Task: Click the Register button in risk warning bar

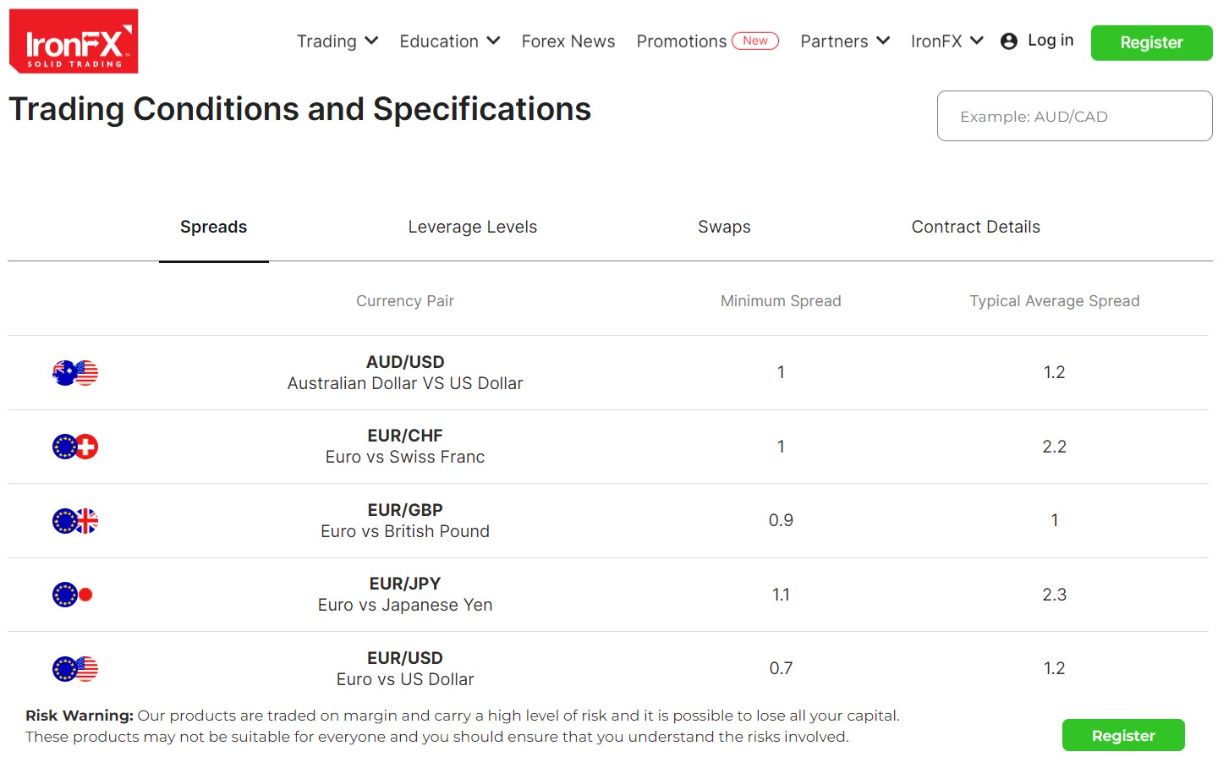Action: click(x=1123, y=735)
